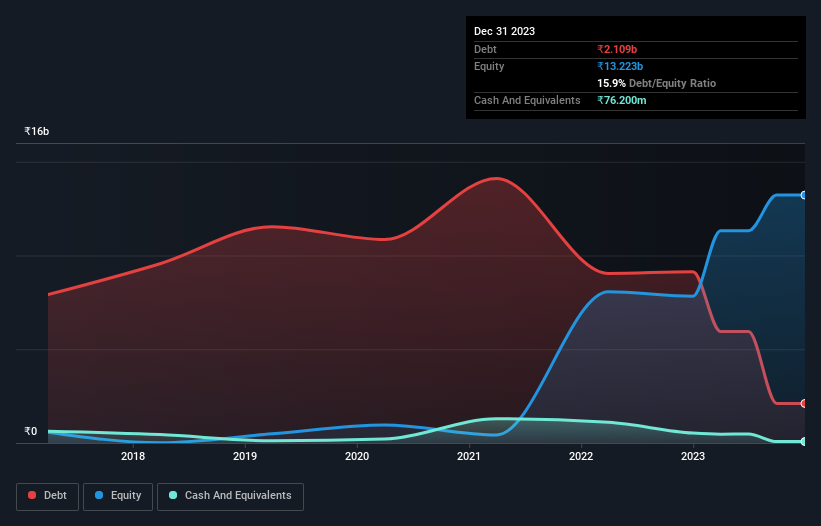Click the 2023 axis label
This screenshot has height=526, width=821.
[693, 456]
